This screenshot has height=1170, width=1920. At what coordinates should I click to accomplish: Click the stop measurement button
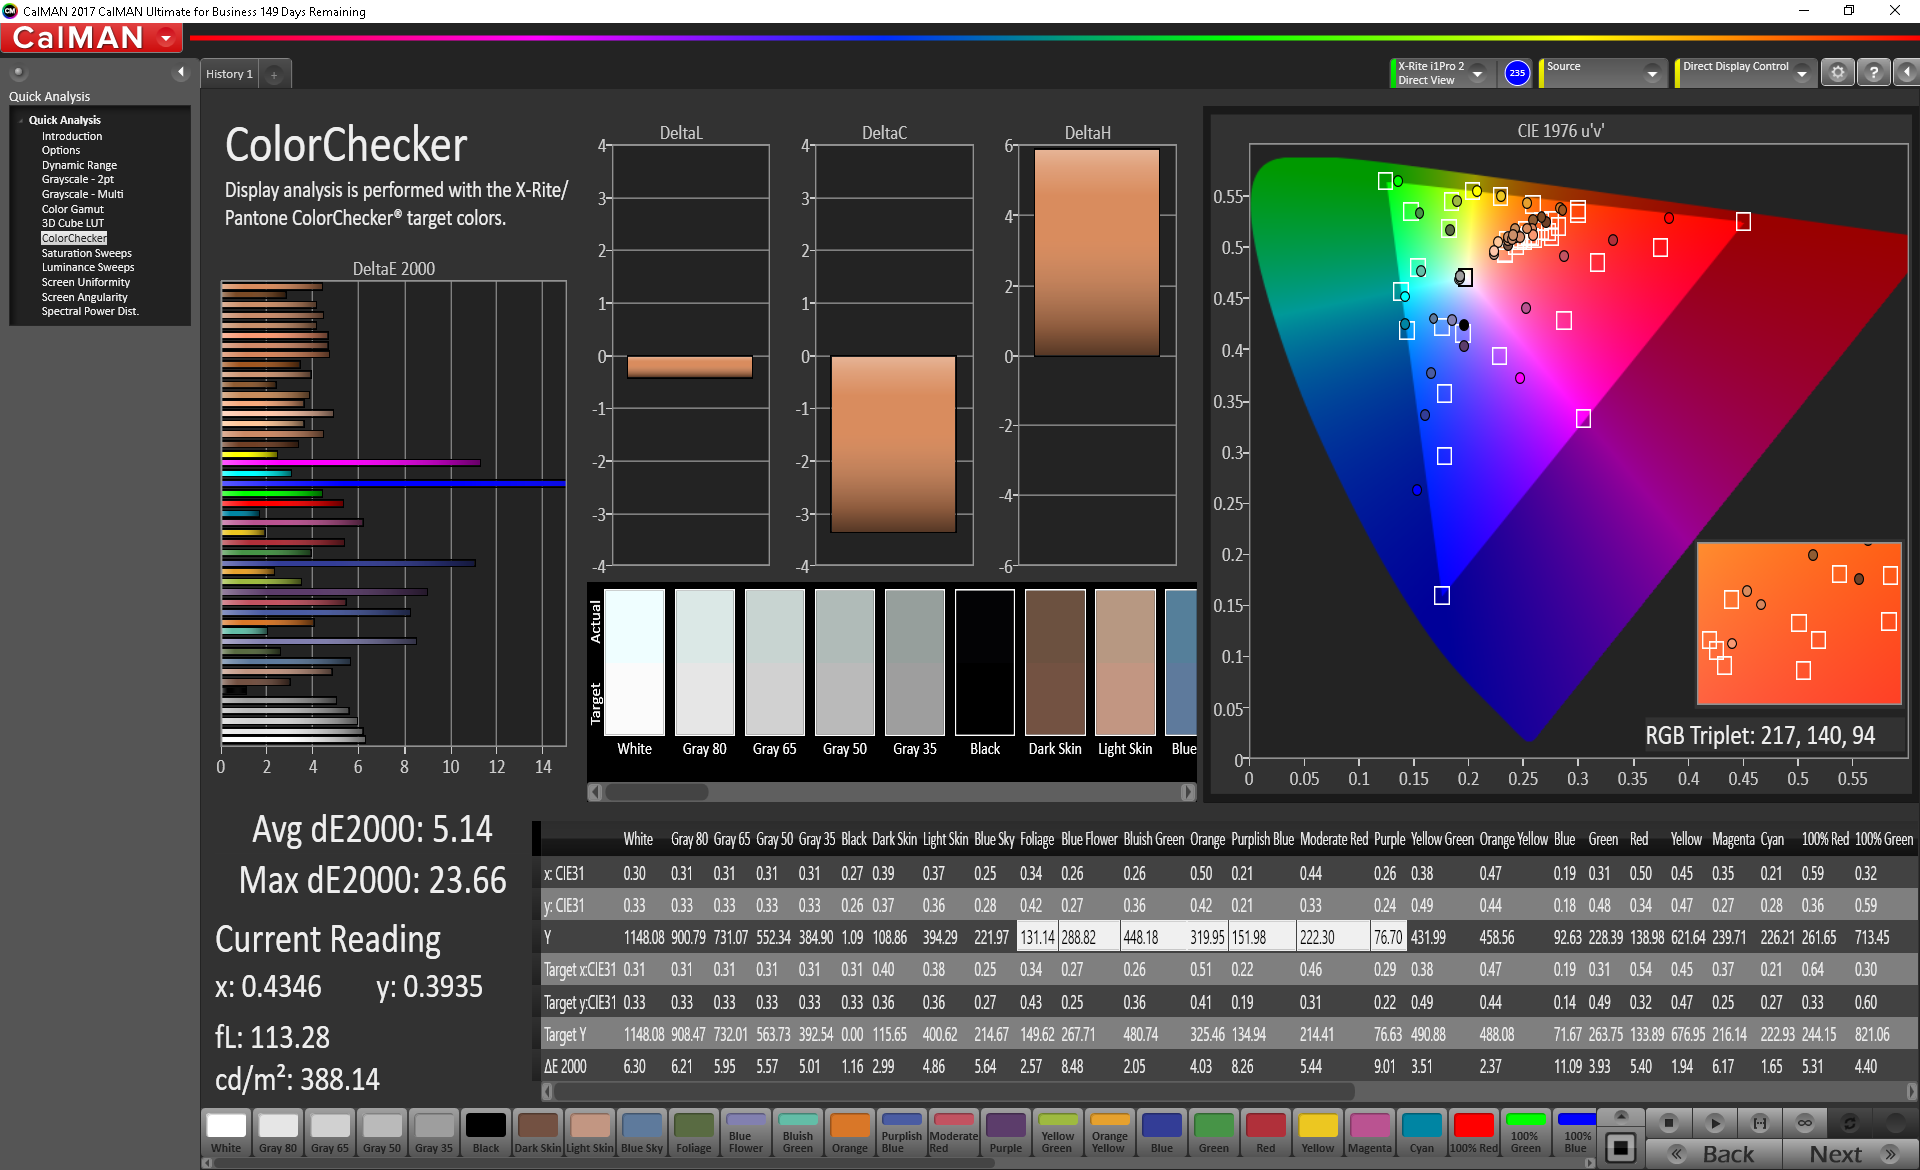pyautogui.click(x=1667, y=1122)
